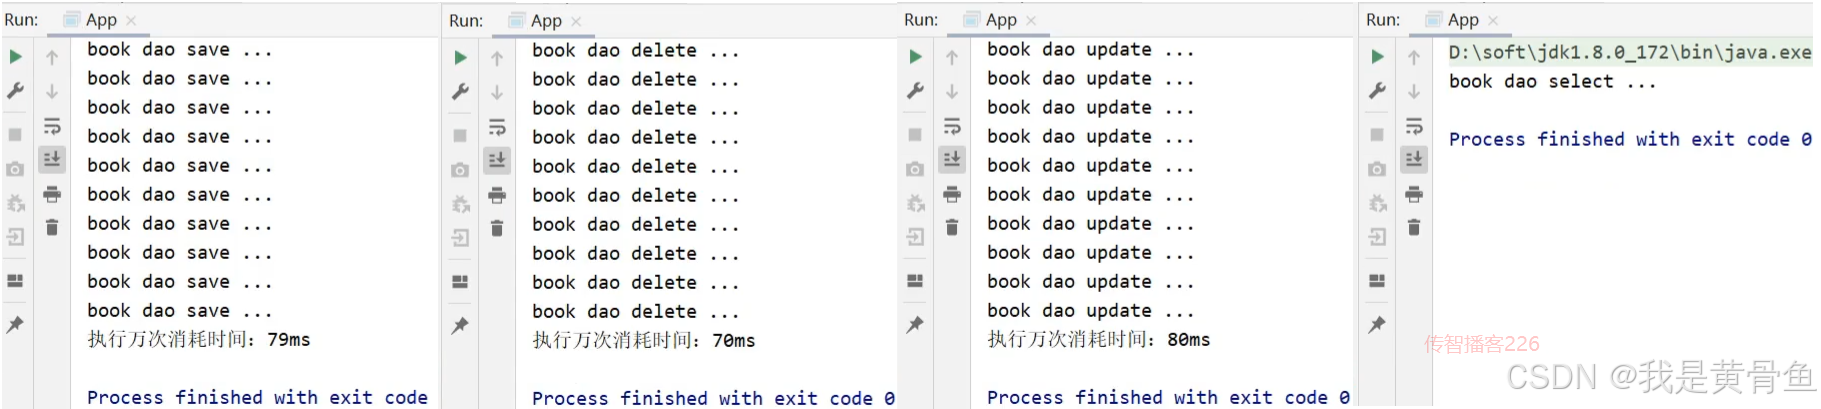Click stop button in select output panel
This screenshot has width=1821, height=409.
tap(1377, 134)
